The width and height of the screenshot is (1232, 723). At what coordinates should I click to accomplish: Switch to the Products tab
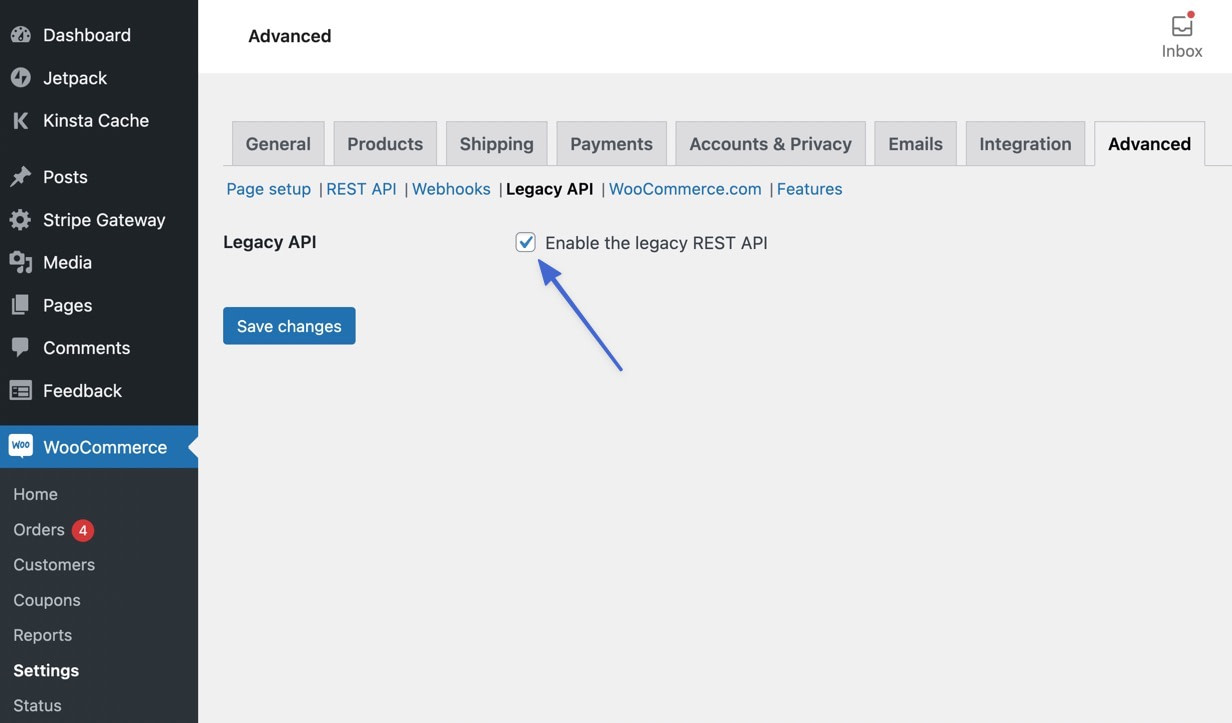tap(385, 144)
